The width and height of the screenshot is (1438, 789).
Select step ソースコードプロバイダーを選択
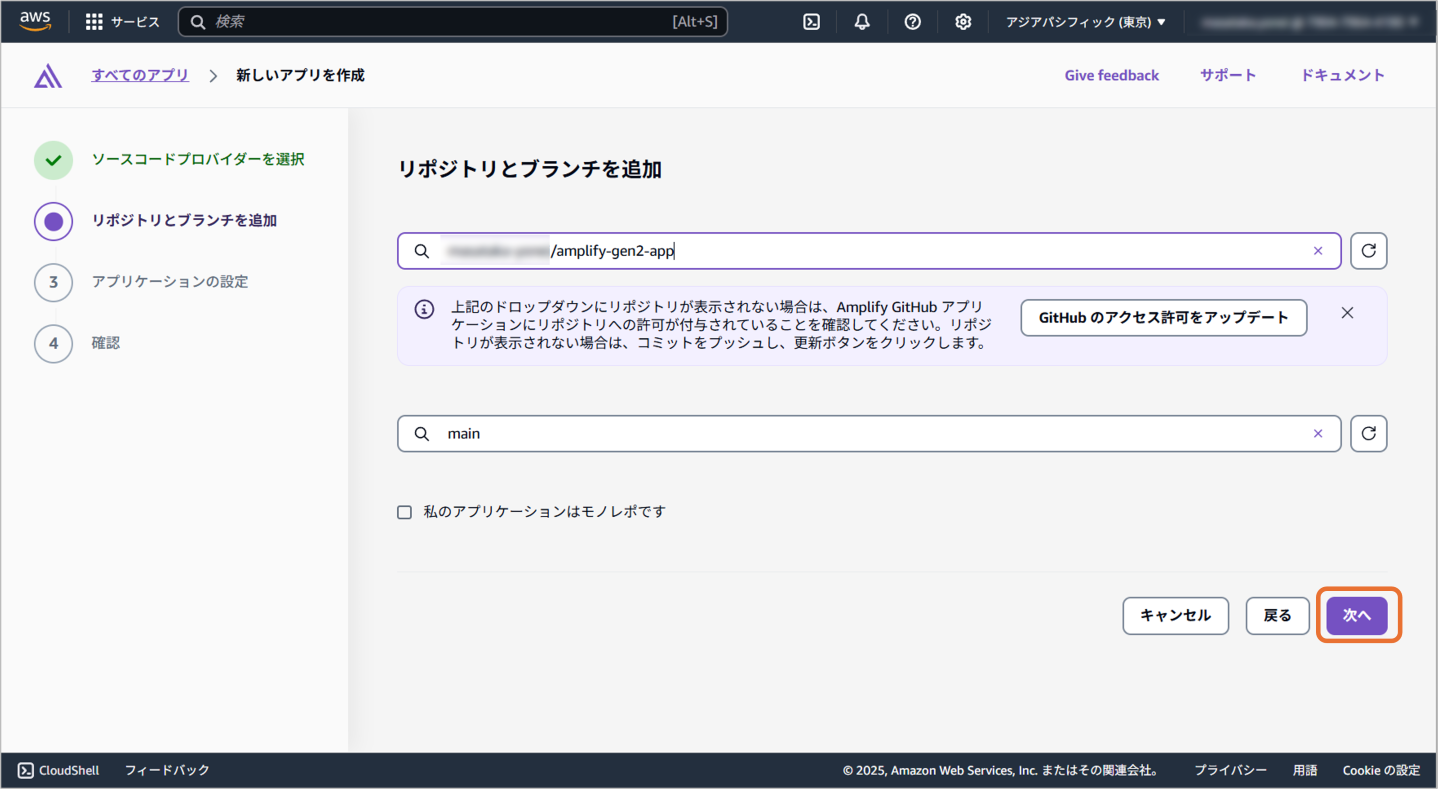tap(198, 159)
